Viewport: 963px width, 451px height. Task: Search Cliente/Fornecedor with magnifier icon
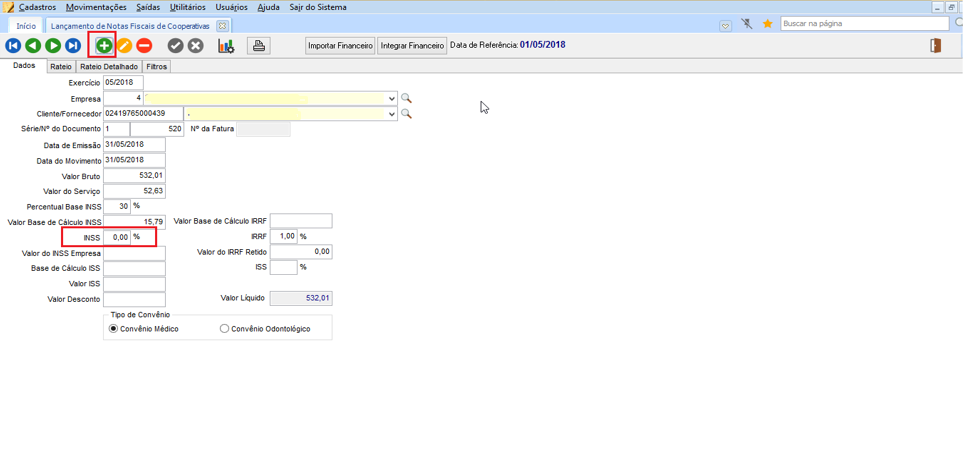click(406, 114)
